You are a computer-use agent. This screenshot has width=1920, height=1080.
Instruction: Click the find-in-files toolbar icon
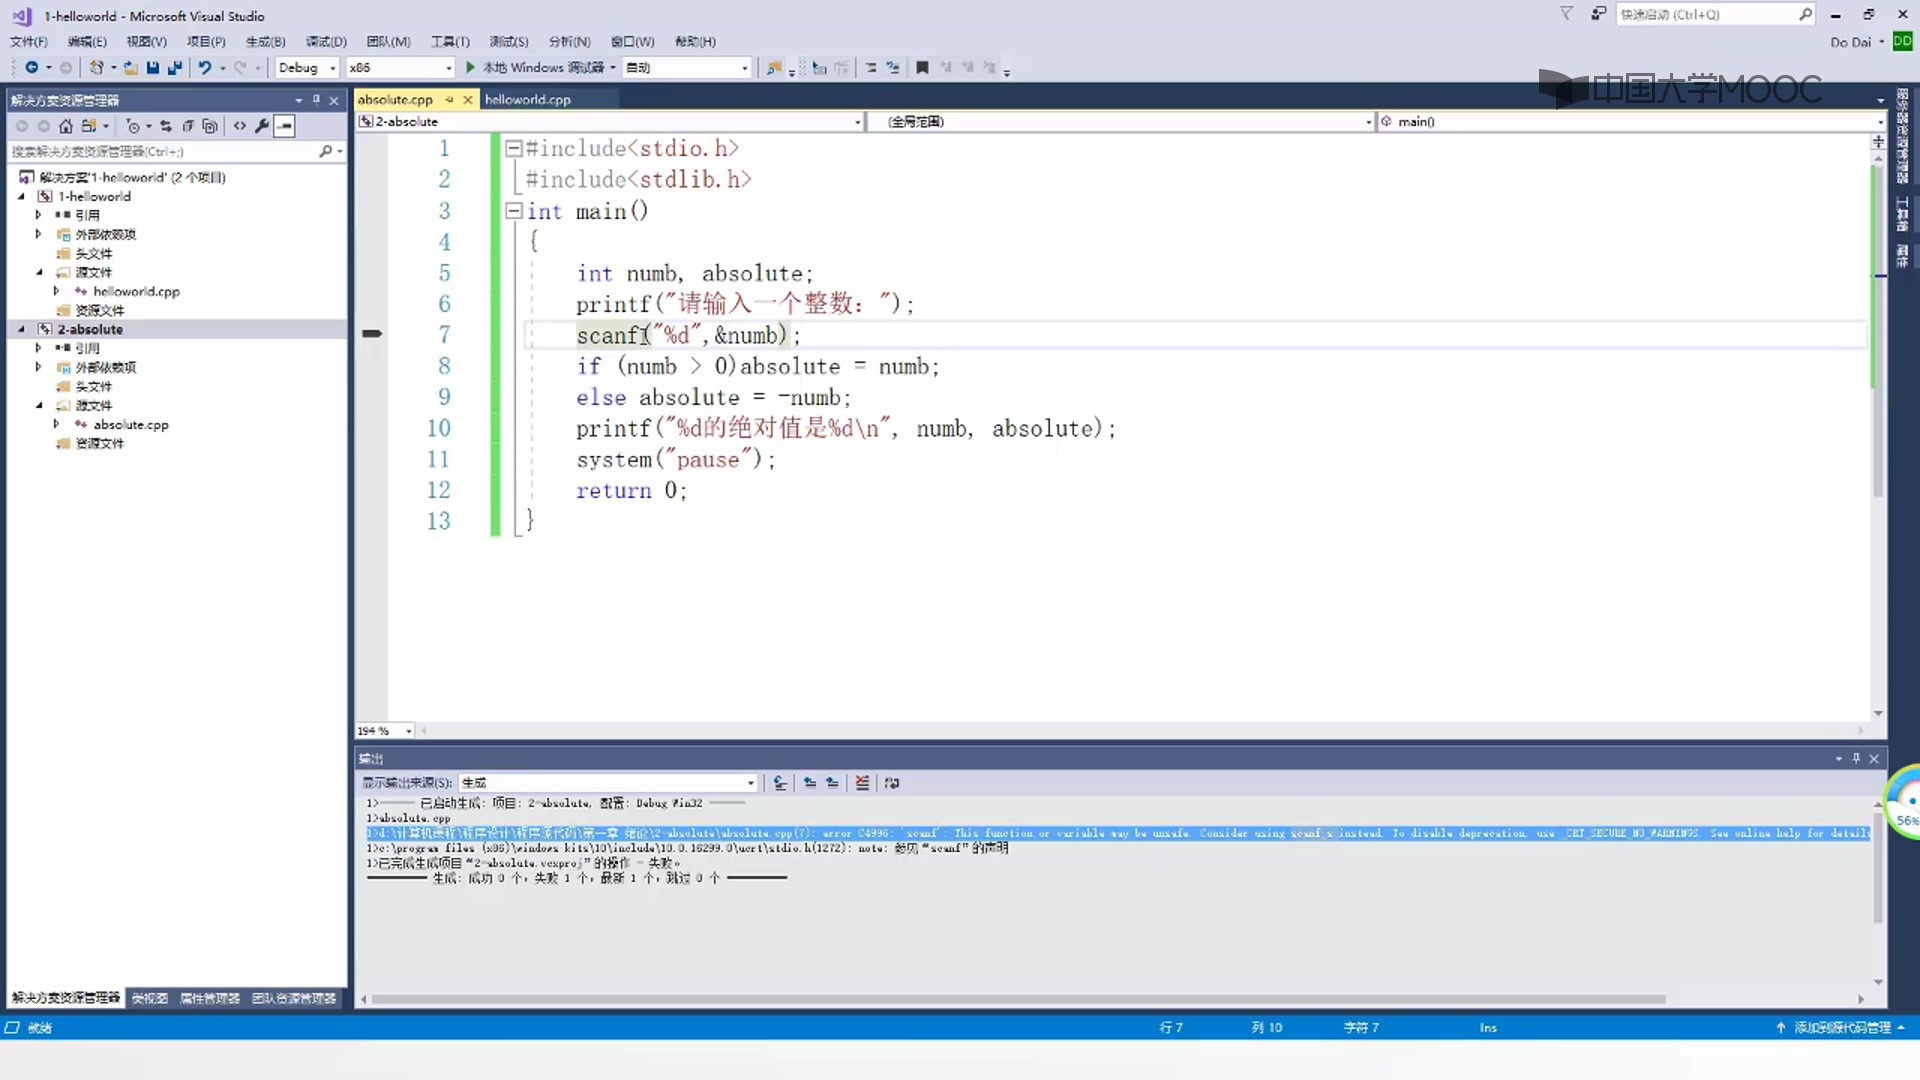click(x=773, y=67)
